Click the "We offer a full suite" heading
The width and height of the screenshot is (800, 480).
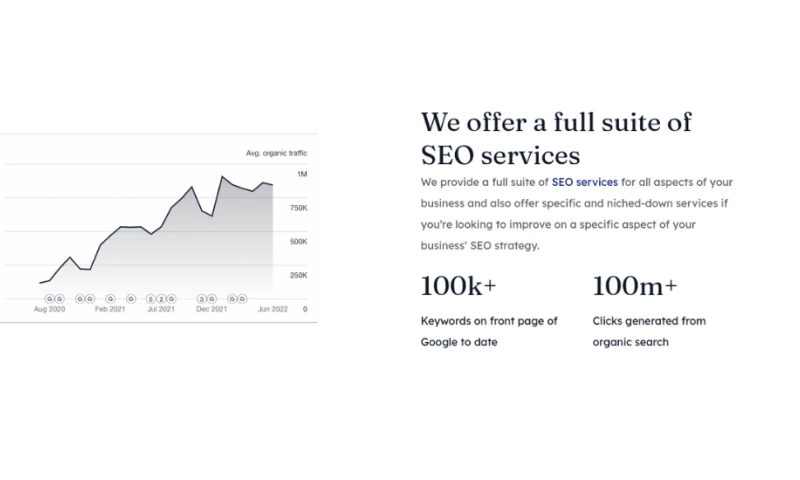click(x=556, y=139)
